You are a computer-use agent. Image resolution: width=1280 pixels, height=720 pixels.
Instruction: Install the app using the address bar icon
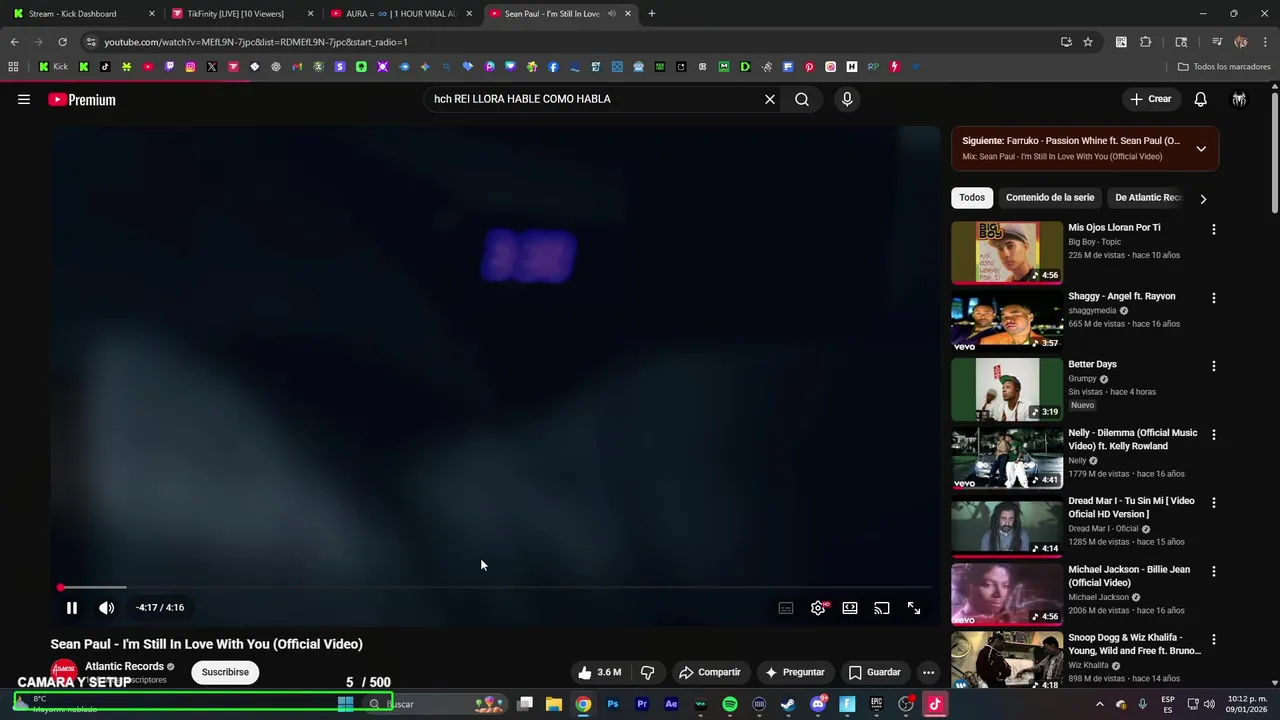[x=1066, y=42]
